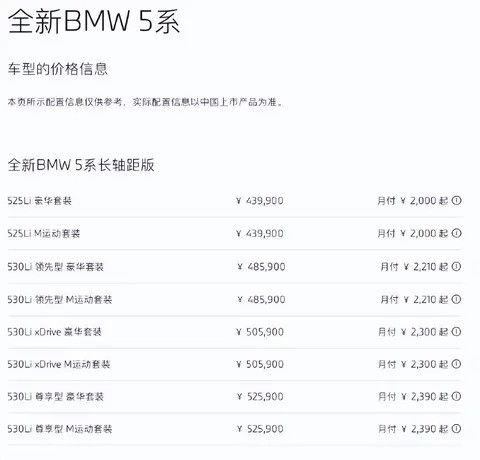
Task: Click 月付 ¥ 2,210 起 for 领先型 豪华套装
Action: tap(414, 267)
